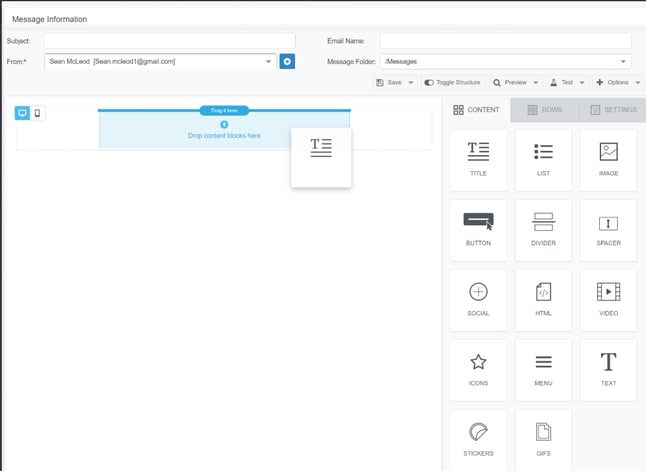Switch to desktop preview mode

tap(23, 113)
